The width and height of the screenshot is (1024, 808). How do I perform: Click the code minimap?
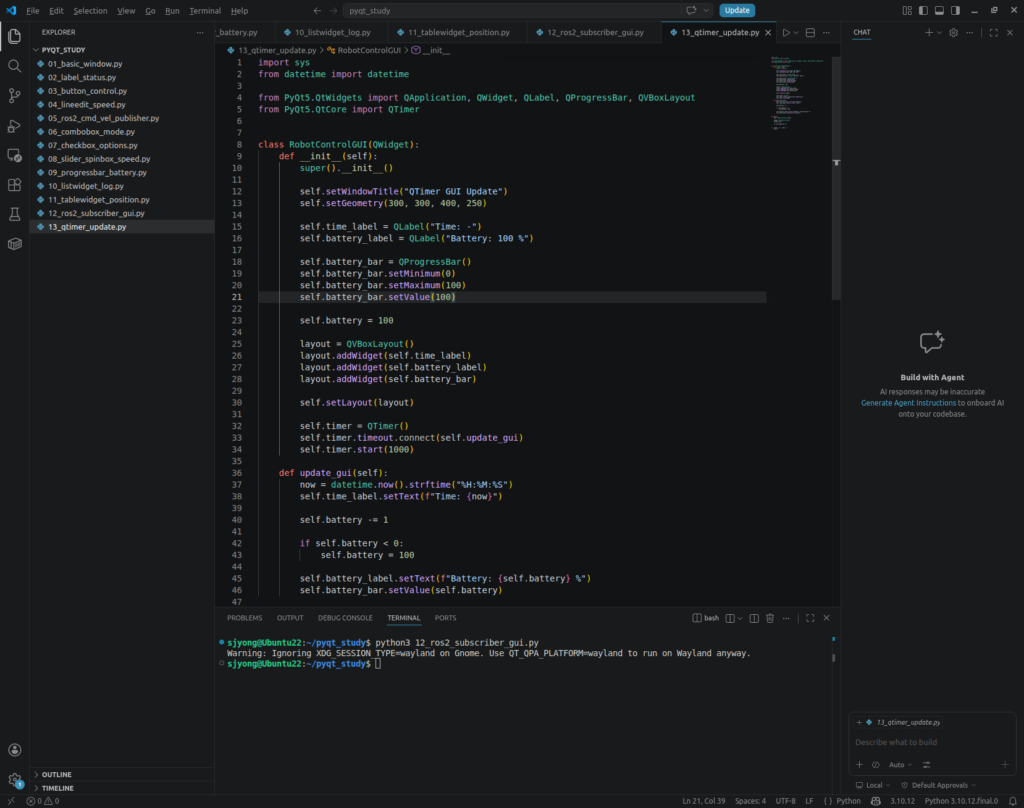[799, 93]
